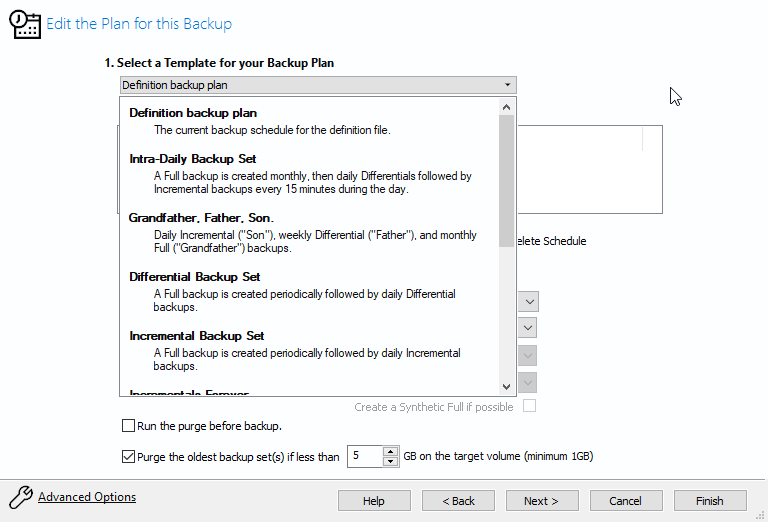Click the Advanced Options wrench icon
The image size is (768, 522).
pos(21,498)
